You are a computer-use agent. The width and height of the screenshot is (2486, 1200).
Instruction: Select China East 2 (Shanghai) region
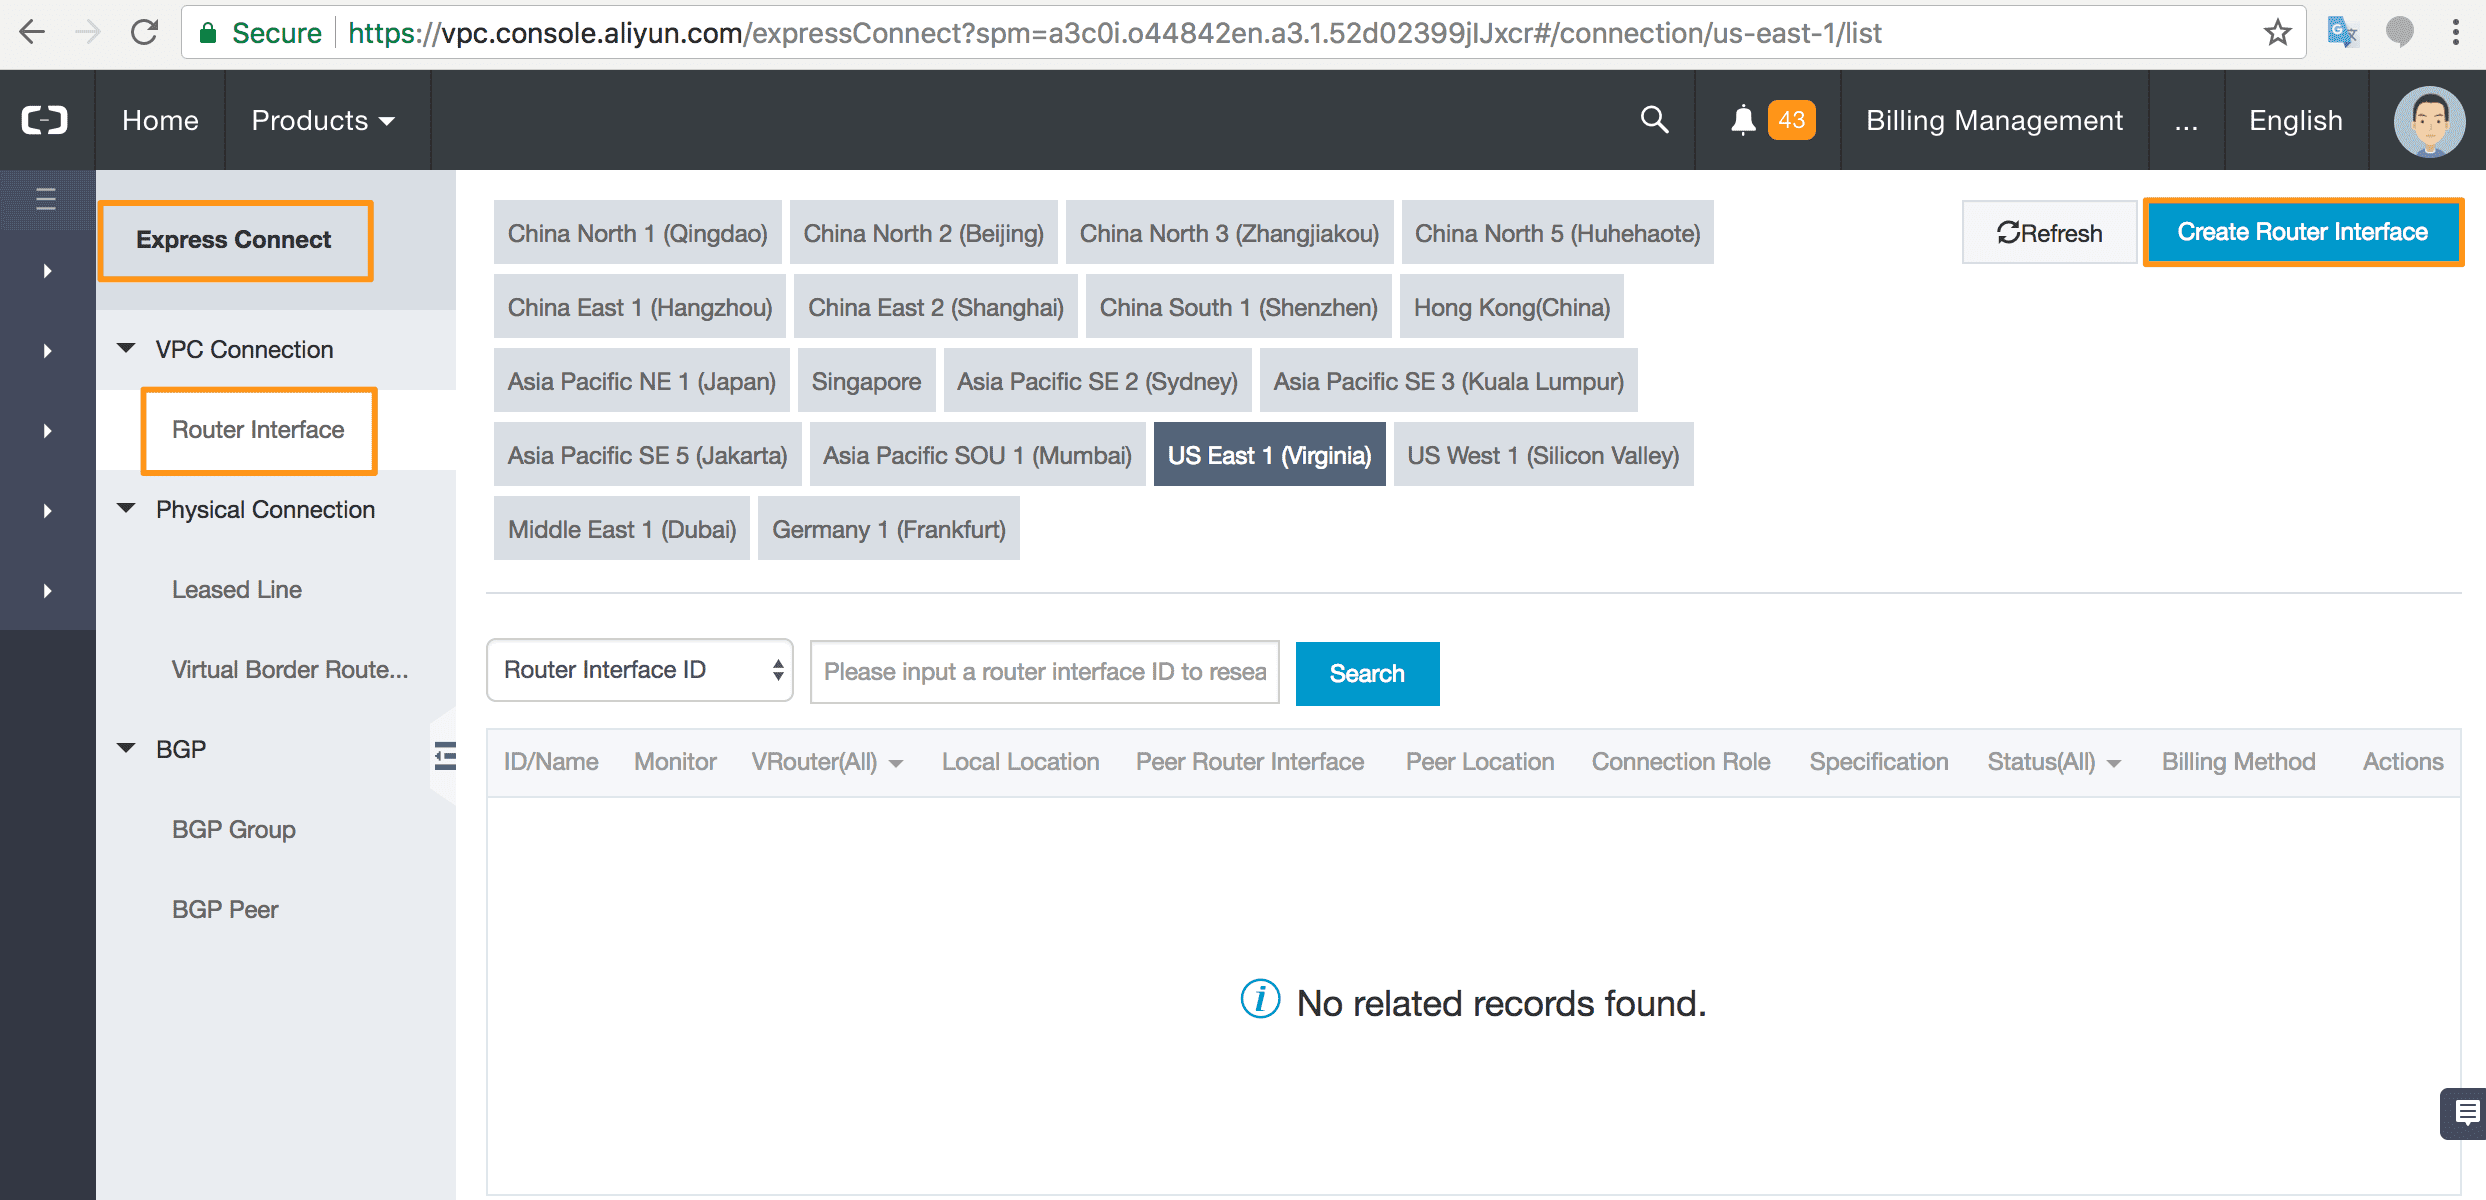tap(936, 307)
